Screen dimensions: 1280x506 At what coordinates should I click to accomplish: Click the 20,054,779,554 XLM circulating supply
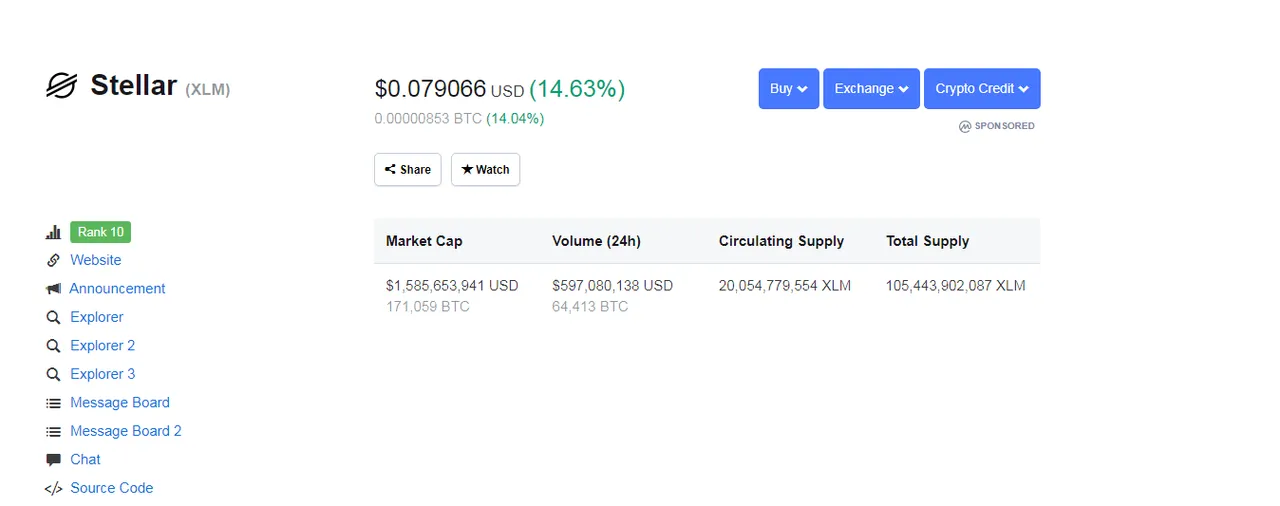[785, 285]
